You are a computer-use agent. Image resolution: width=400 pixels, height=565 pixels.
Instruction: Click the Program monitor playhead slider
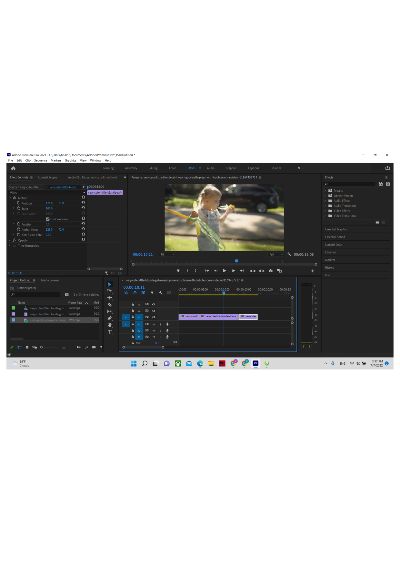[x=236, y=261]
